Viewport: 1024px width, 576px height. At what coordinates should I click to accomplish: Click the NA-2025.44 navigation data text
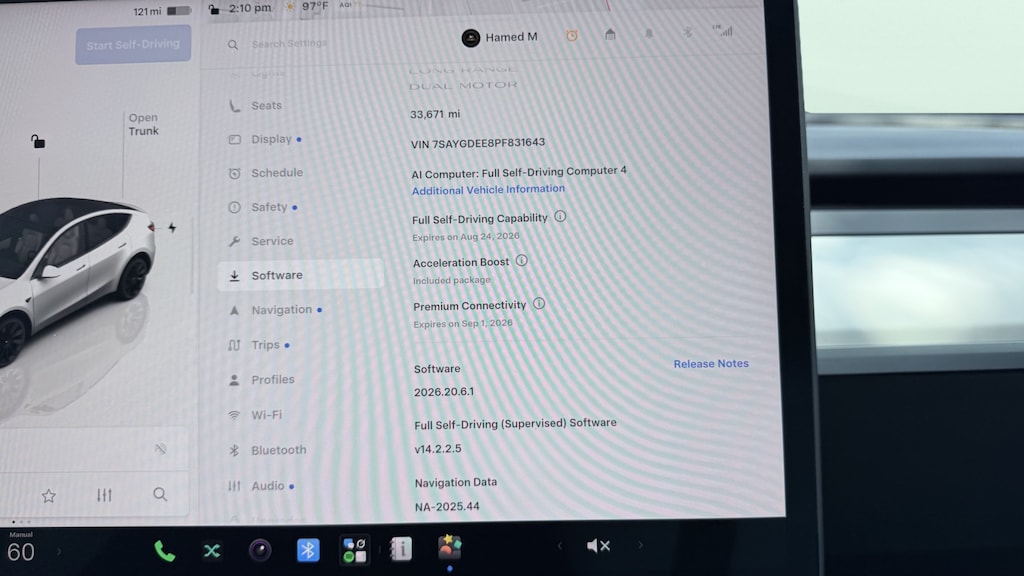[x=447, y=507]
